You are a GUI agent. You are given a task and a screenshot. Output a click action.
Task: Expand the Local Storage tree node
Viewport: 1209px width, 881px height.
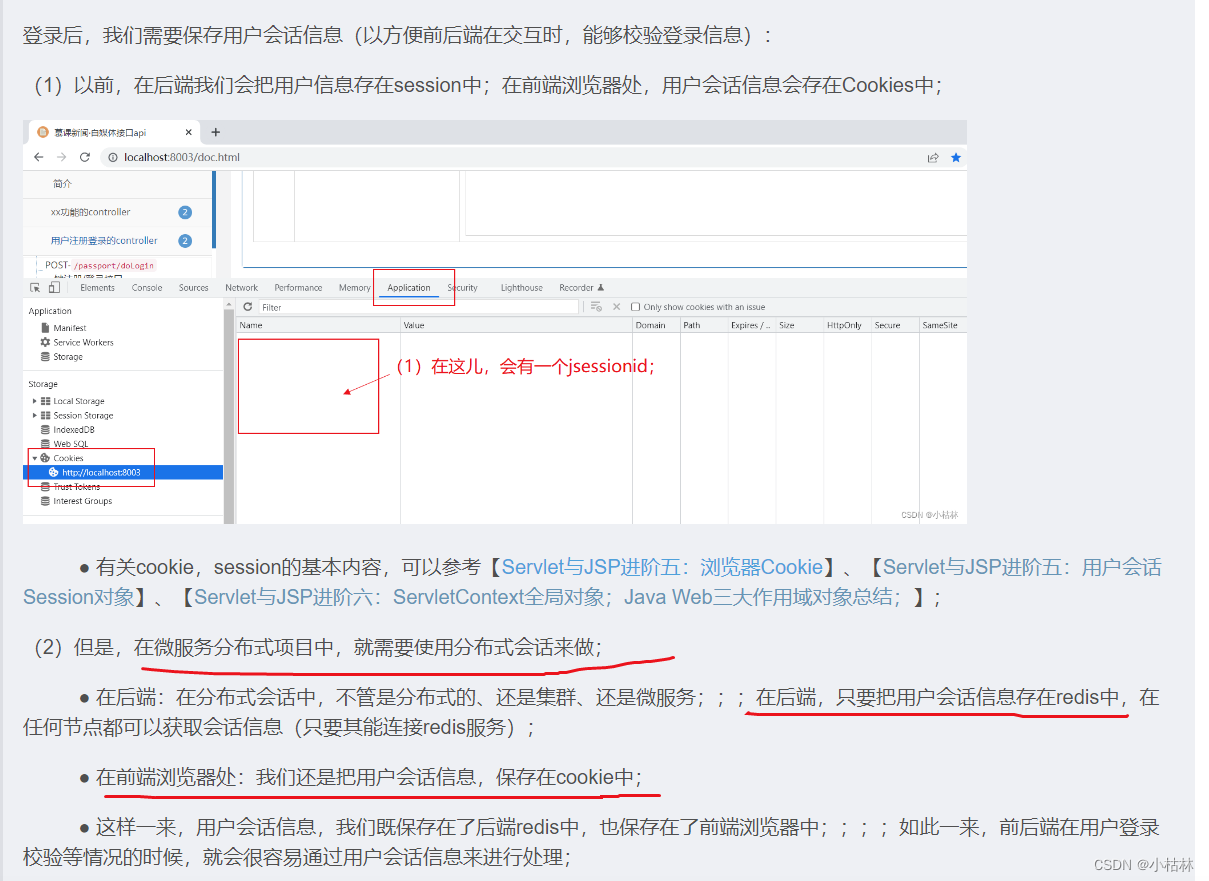[x=35, y=401]
